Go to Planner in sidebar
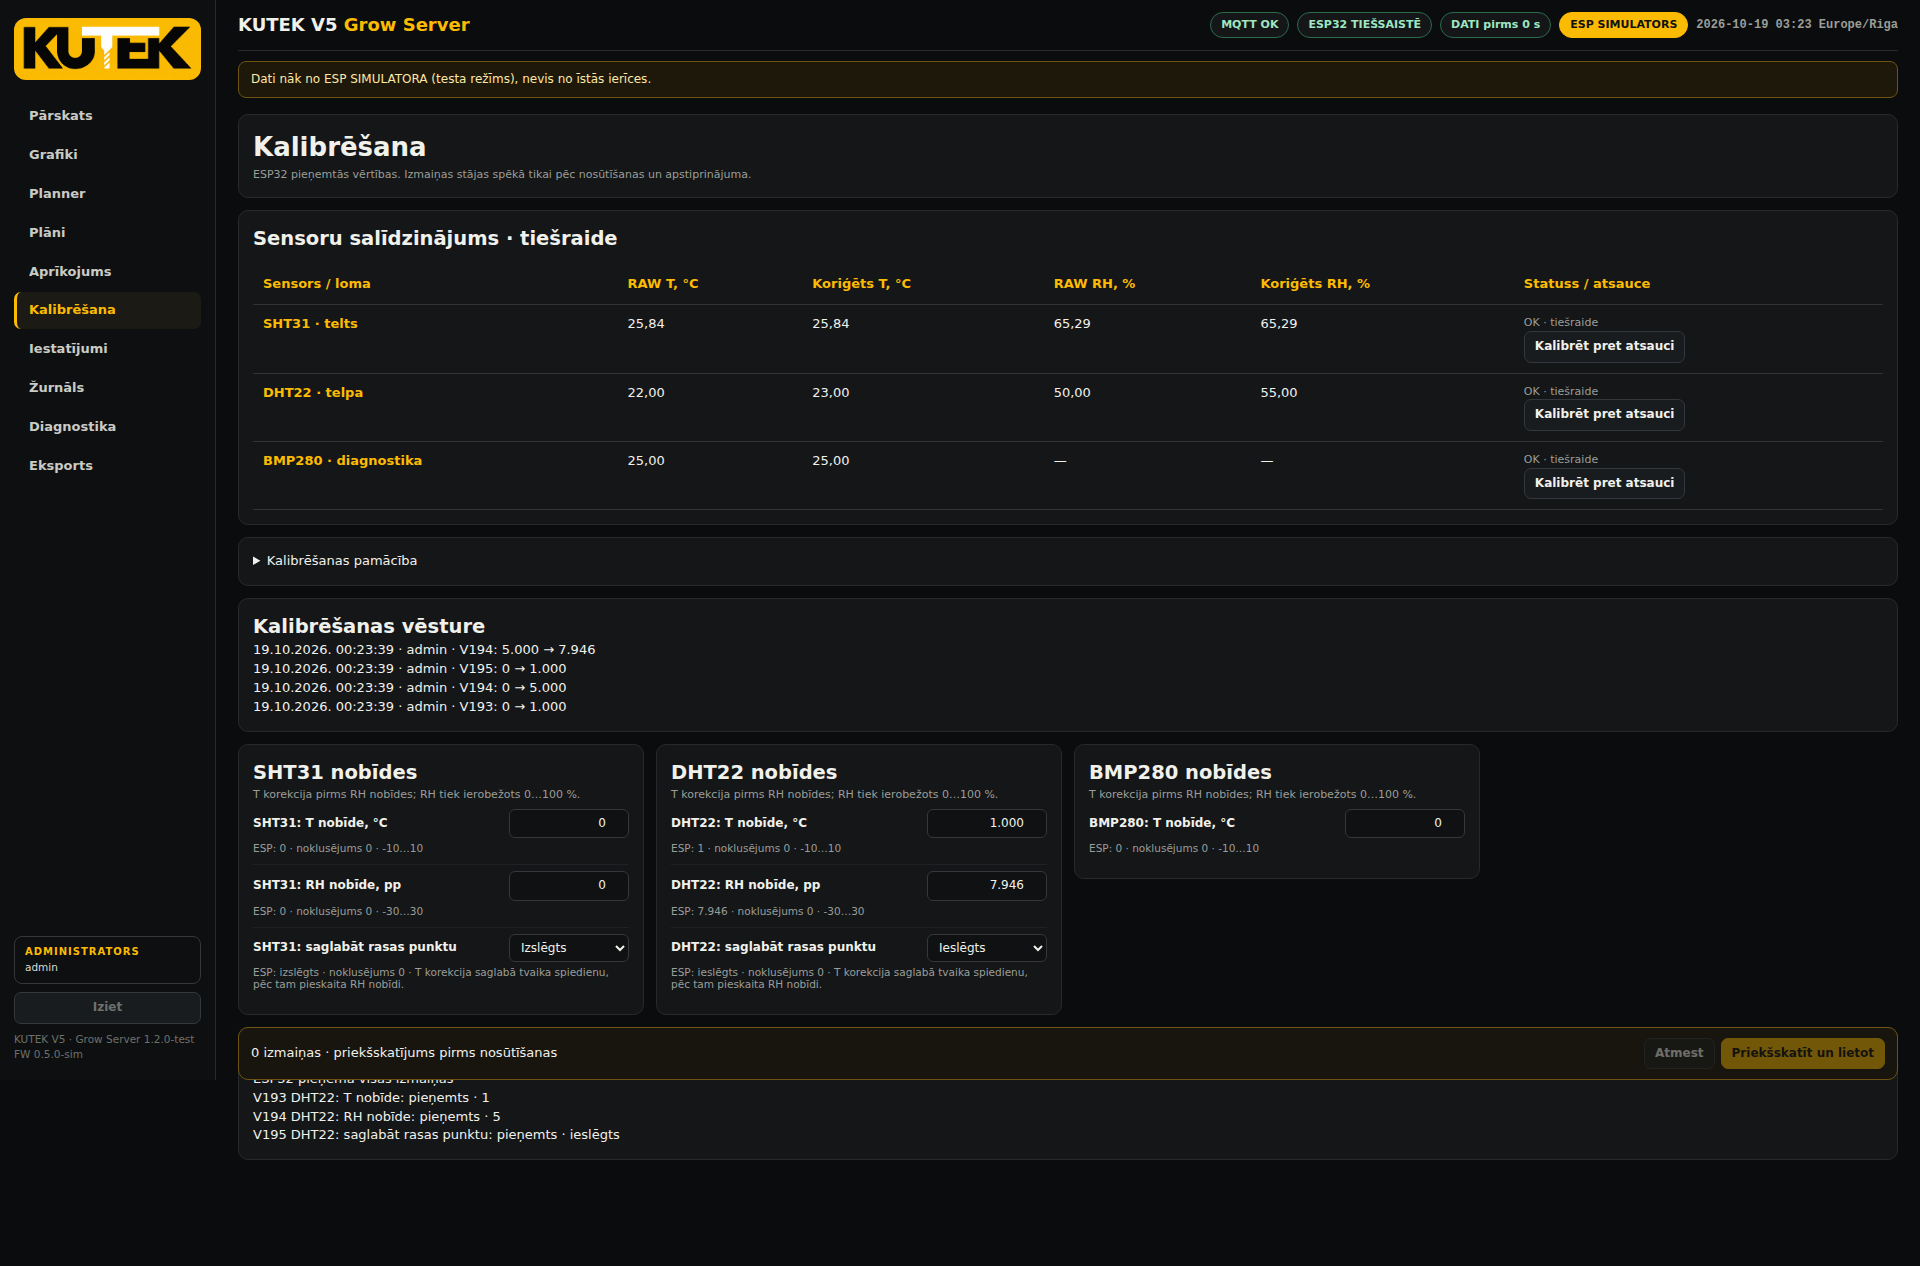This screenshot has width=1920, height=1266. [x=107, y=194]
